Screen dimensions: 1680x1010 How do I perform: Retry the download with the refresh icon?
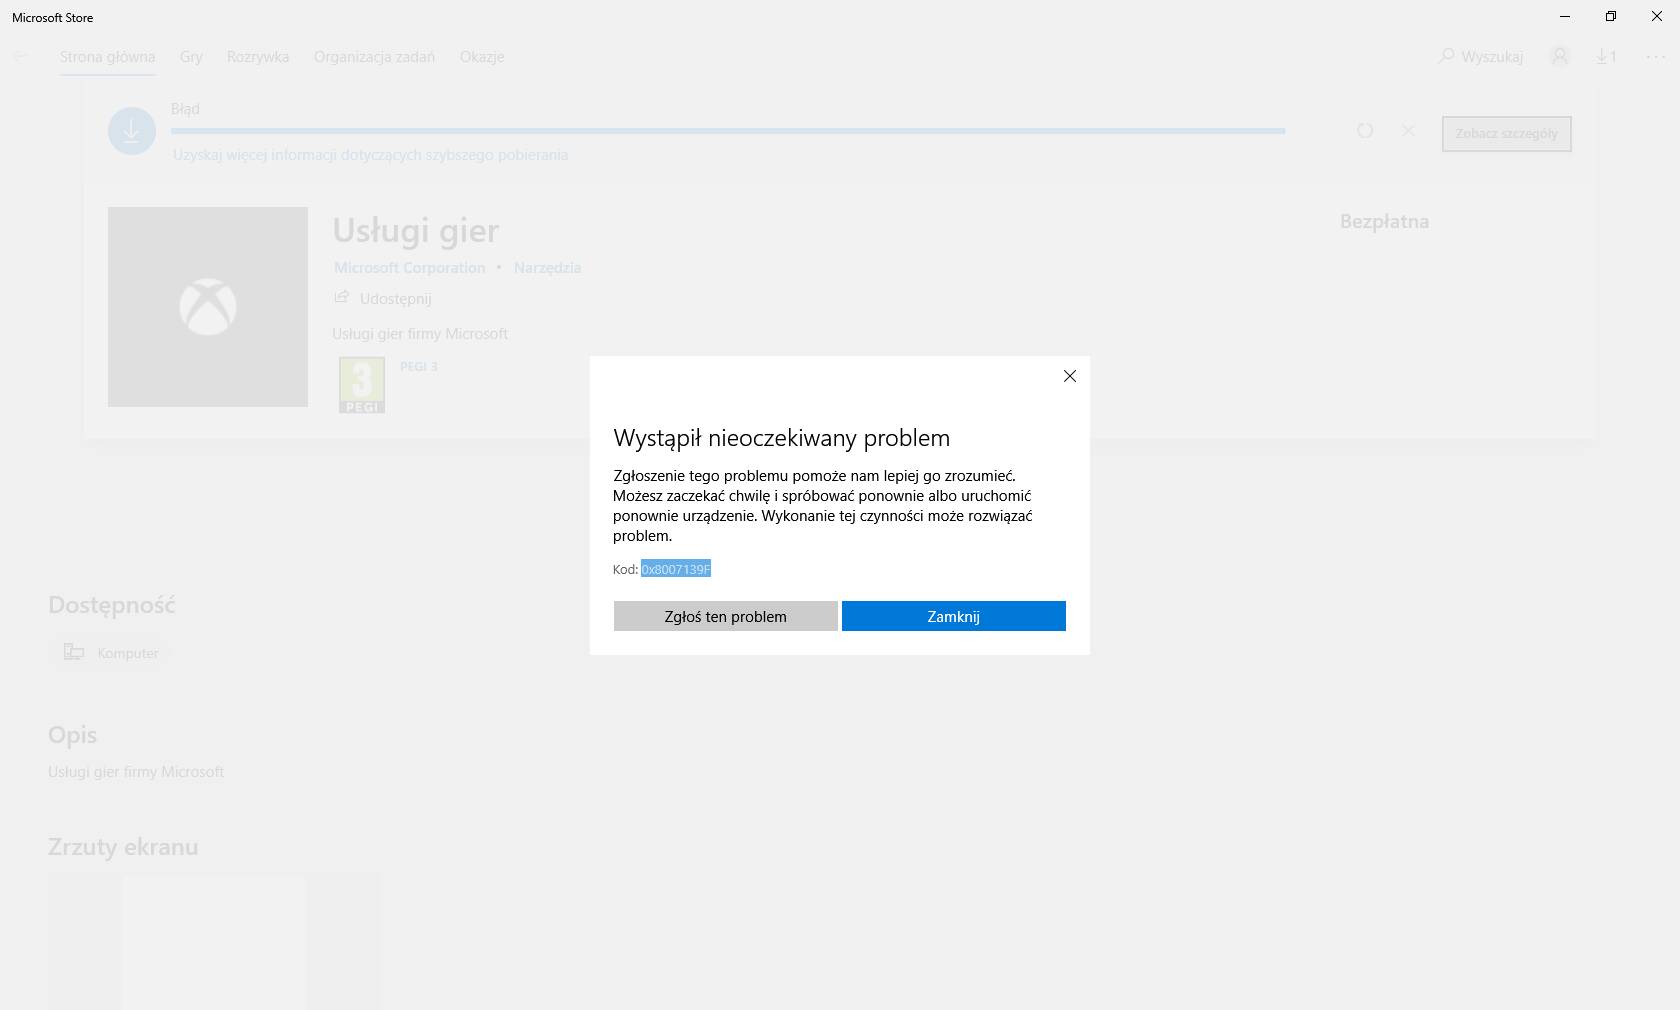pos(1365,131)
